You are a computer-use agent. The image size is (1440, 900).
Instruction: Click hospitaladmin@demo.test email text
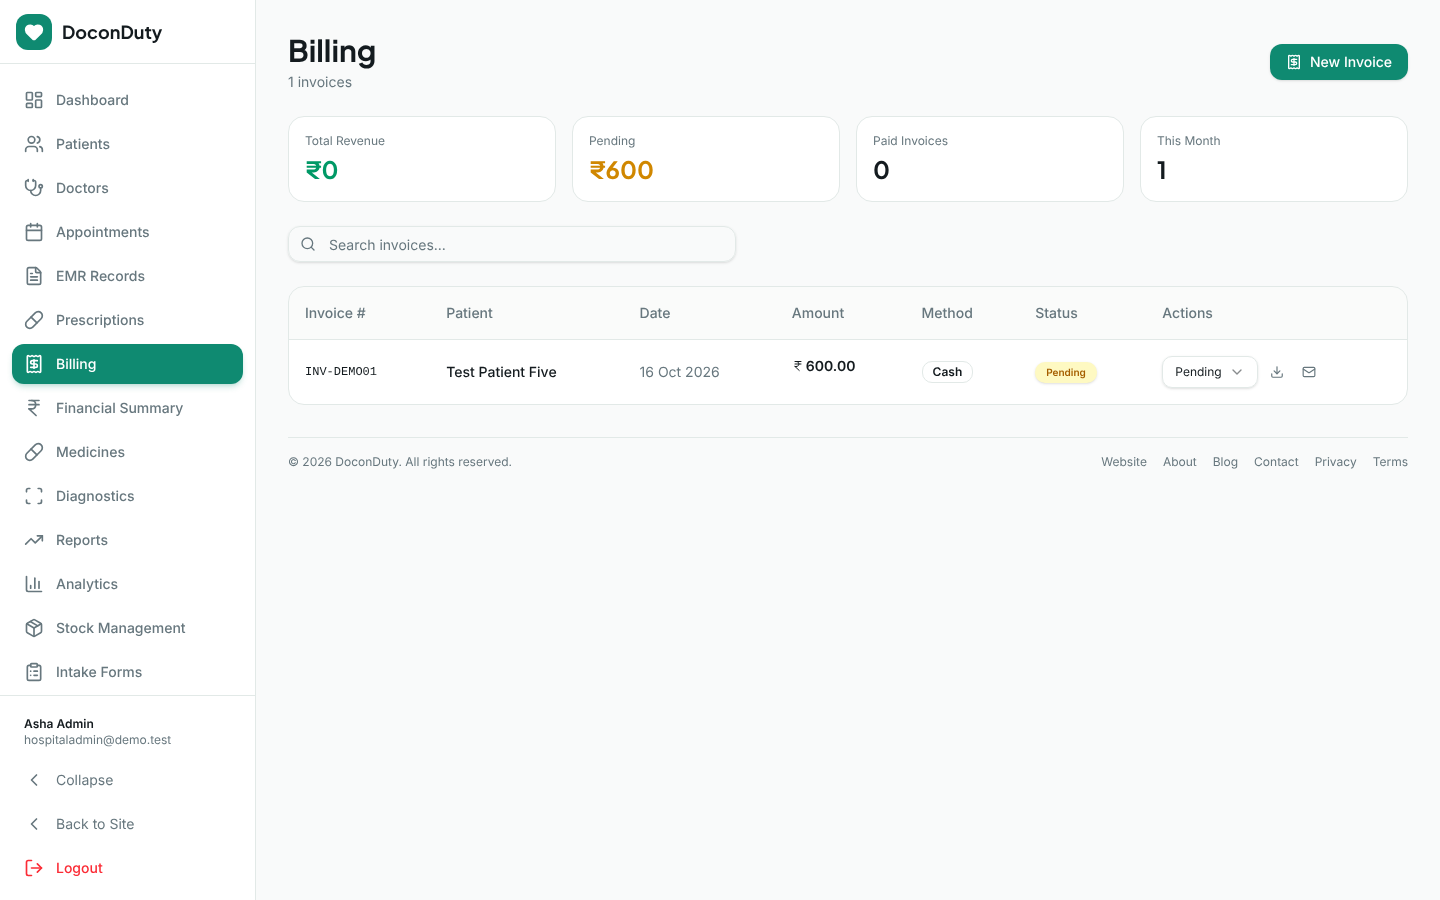tap(97, 740)
